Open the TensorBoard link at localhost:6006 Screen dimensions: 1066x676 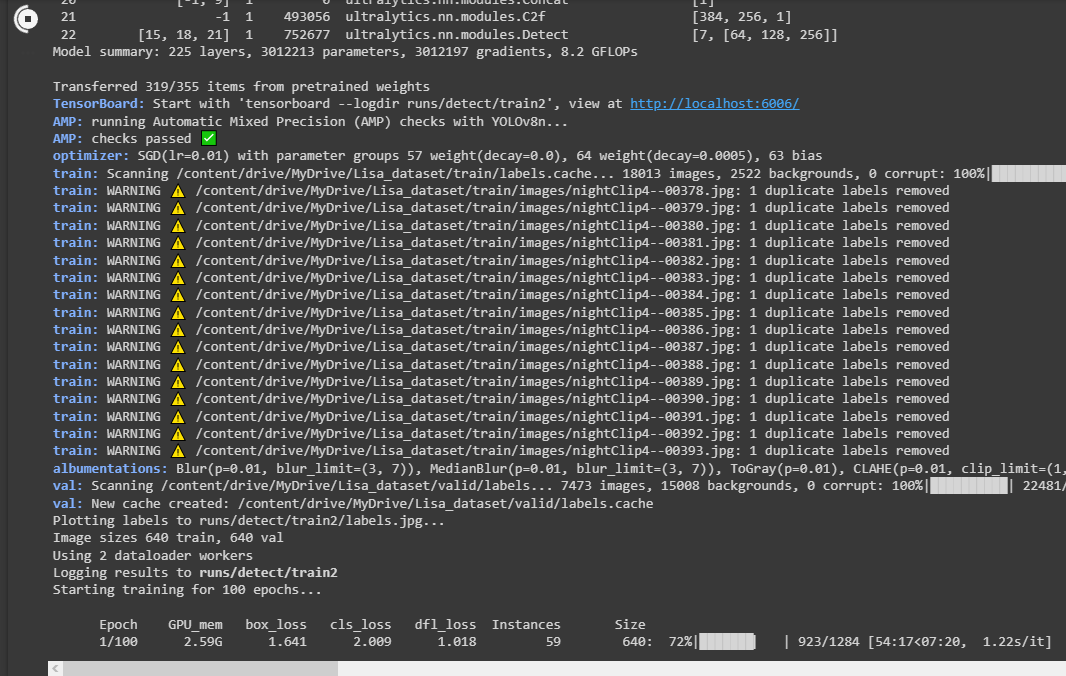[x=714, y=103]
